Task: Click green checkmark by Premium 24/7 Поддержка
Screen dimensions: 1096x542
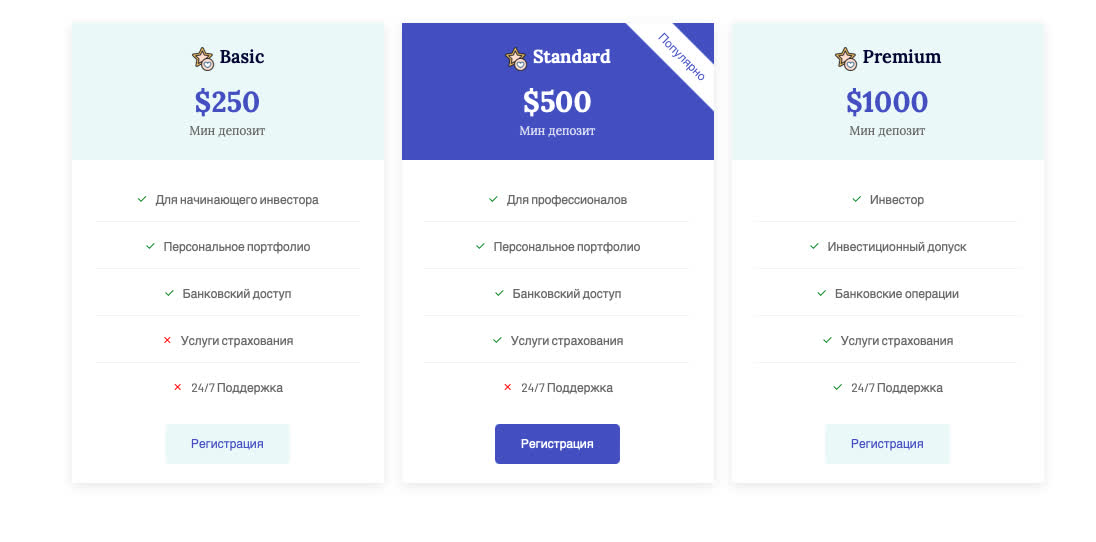Action: tap(837, 387)
